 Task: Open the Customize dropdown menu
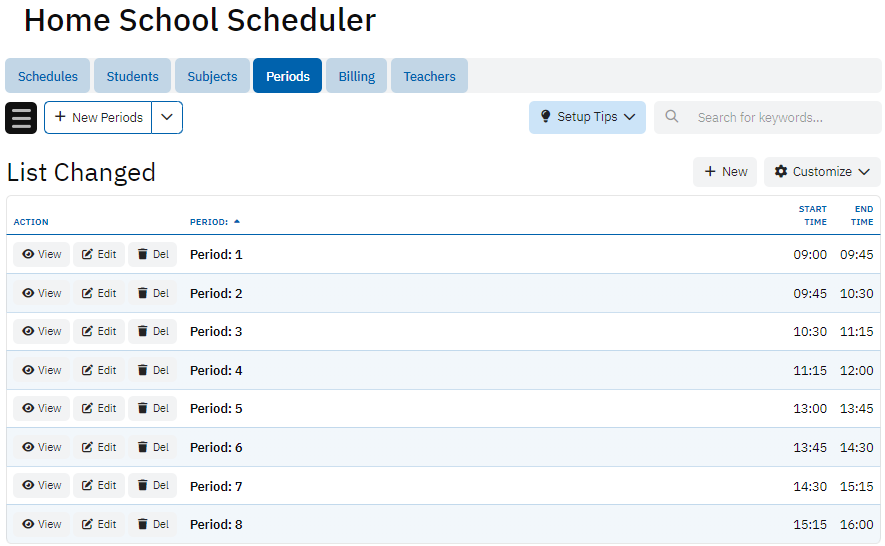click(x=822, y=172)
